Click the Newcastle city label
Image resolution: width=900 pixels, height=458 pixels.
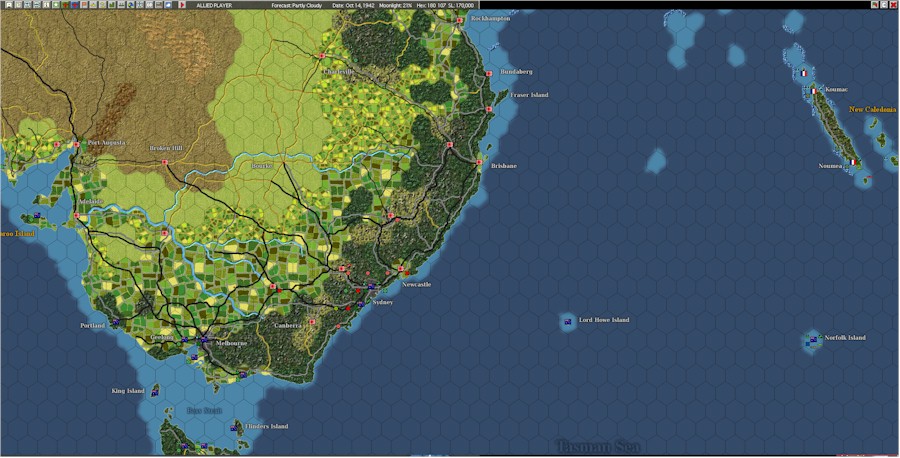coord(416,285)
